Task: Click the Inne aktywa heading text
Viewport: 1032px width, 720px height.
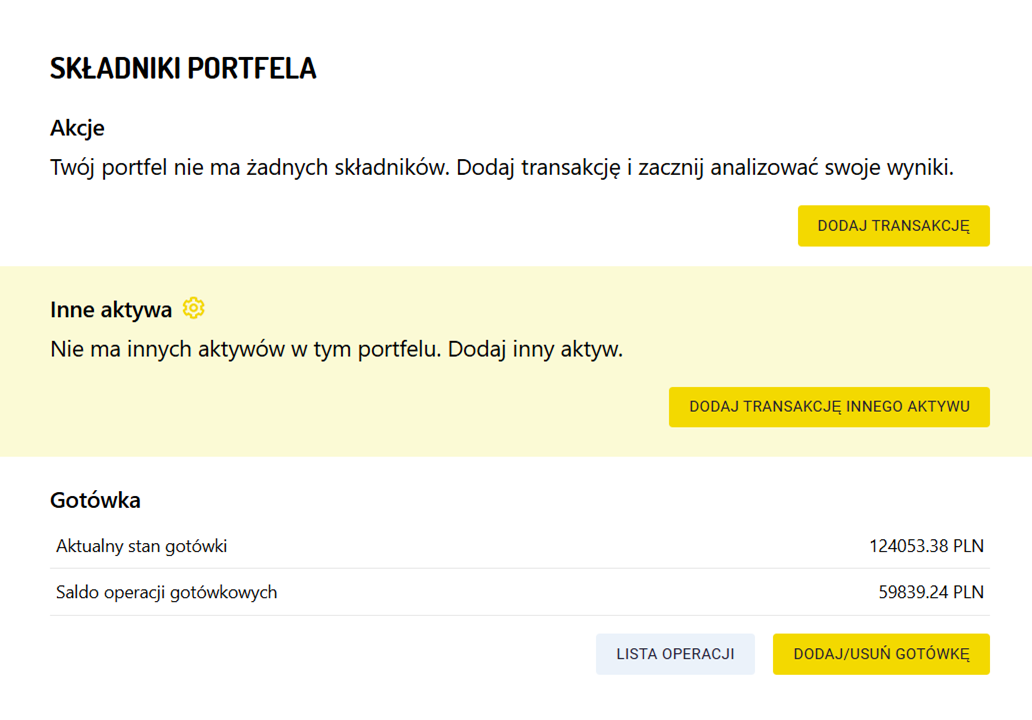Action: click(x=111, y=310)
